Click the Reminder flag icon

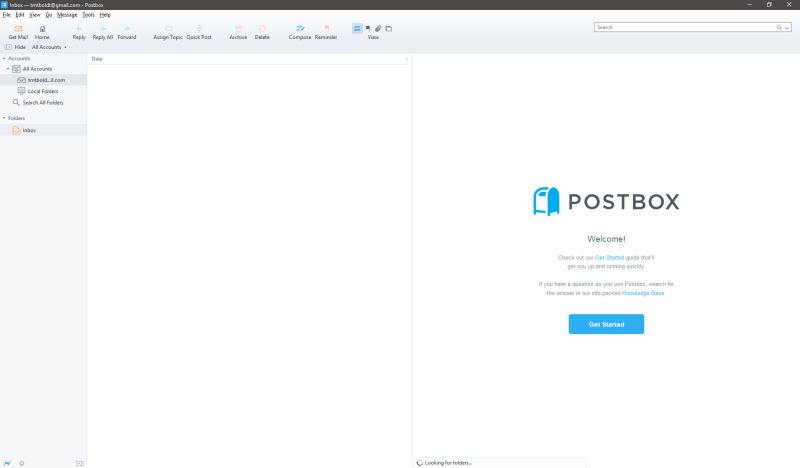326,29
